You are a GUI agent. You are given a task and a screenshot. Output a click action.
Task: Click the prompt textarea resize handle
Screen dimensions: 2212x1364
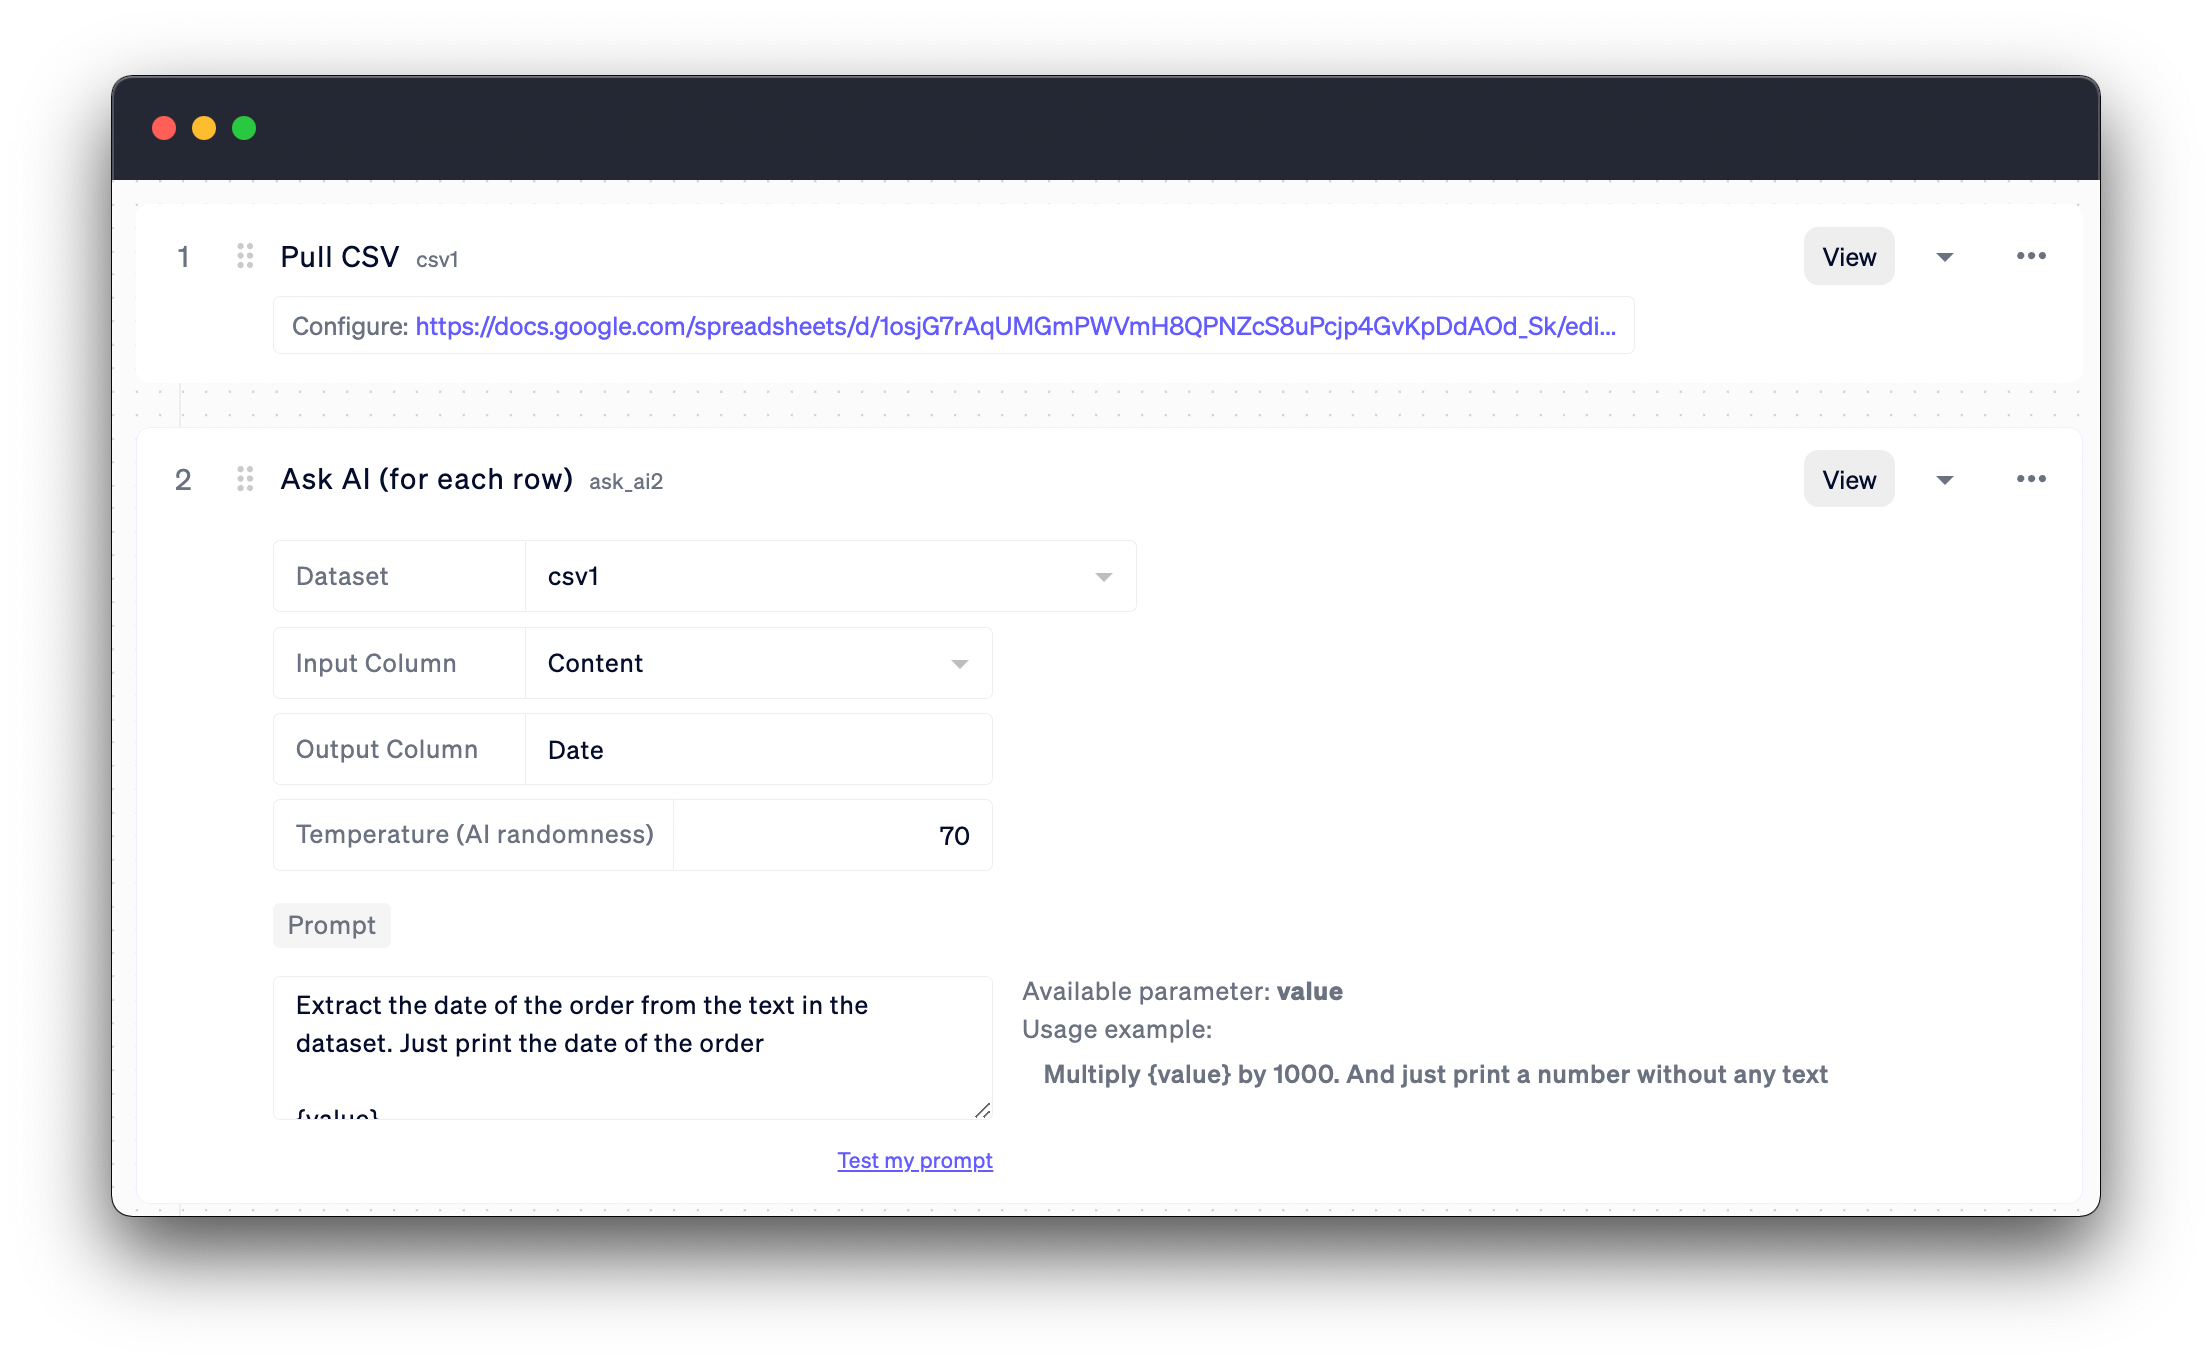(982, 1110)
